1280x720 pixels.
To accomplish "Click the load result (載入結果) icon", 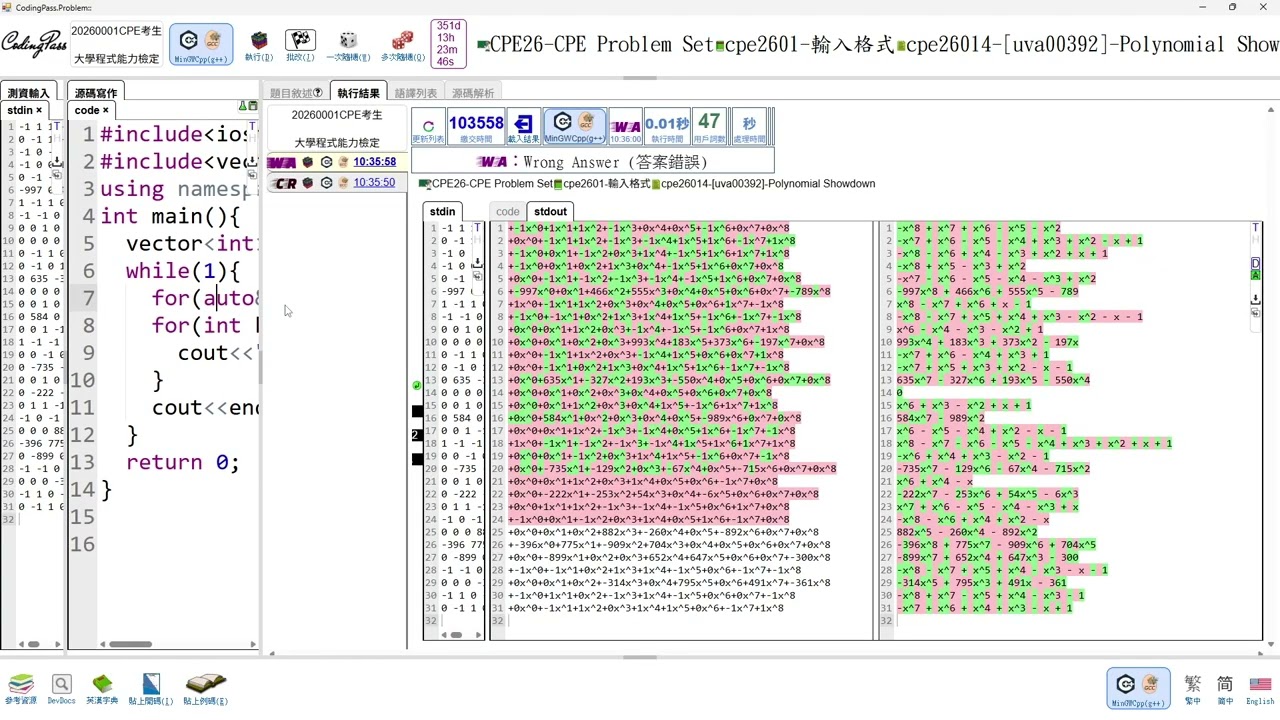I will (523, 128).
